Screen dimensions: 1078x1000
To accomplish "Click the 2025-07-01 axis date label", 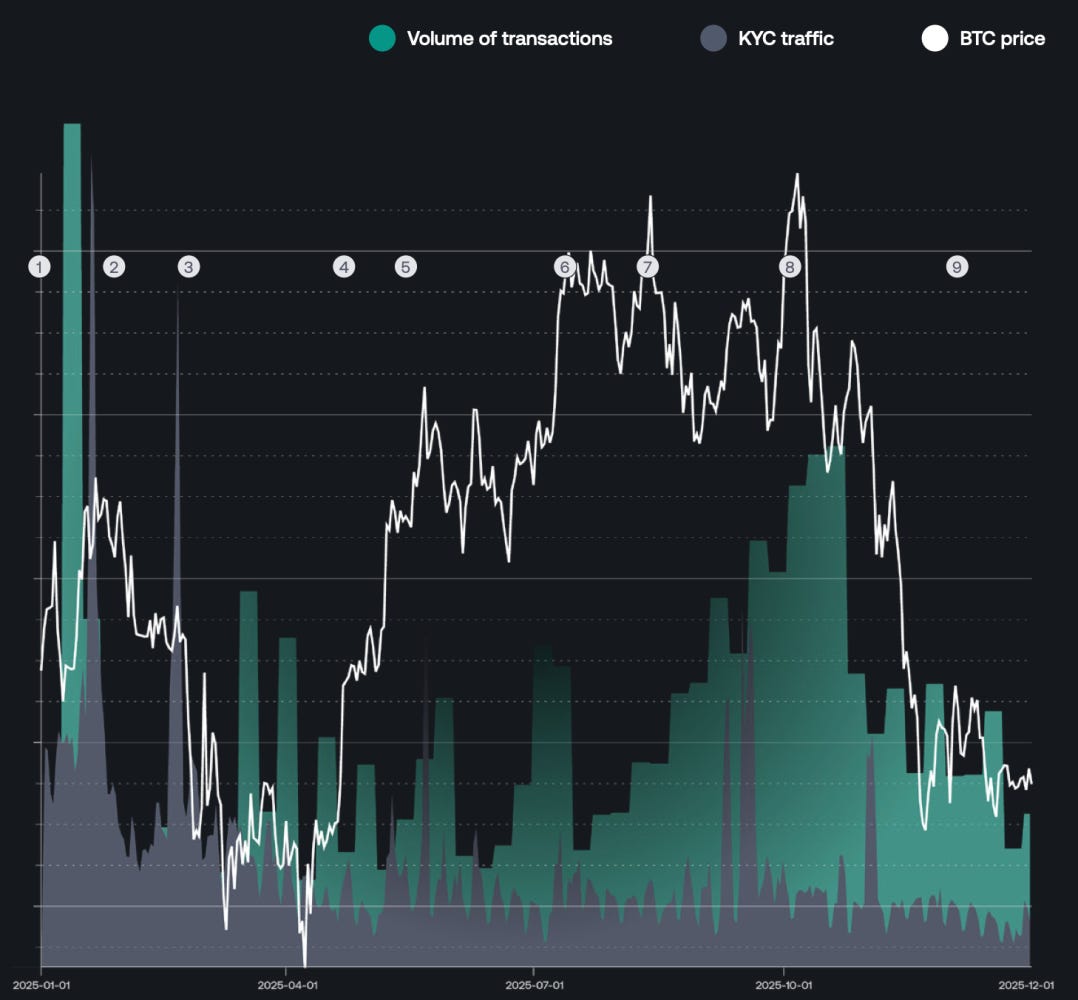I will pos(534,985).
